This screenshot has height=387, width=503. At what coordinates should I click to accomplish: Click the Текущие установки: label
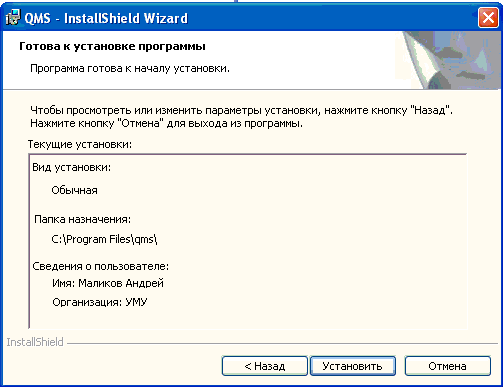80,144
